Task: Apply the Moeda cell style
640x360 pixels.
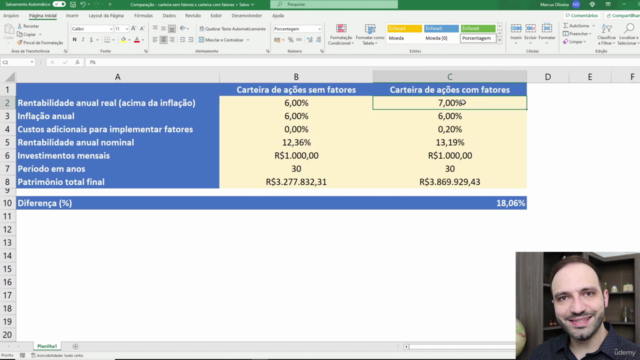Action: tap(404, 38)
